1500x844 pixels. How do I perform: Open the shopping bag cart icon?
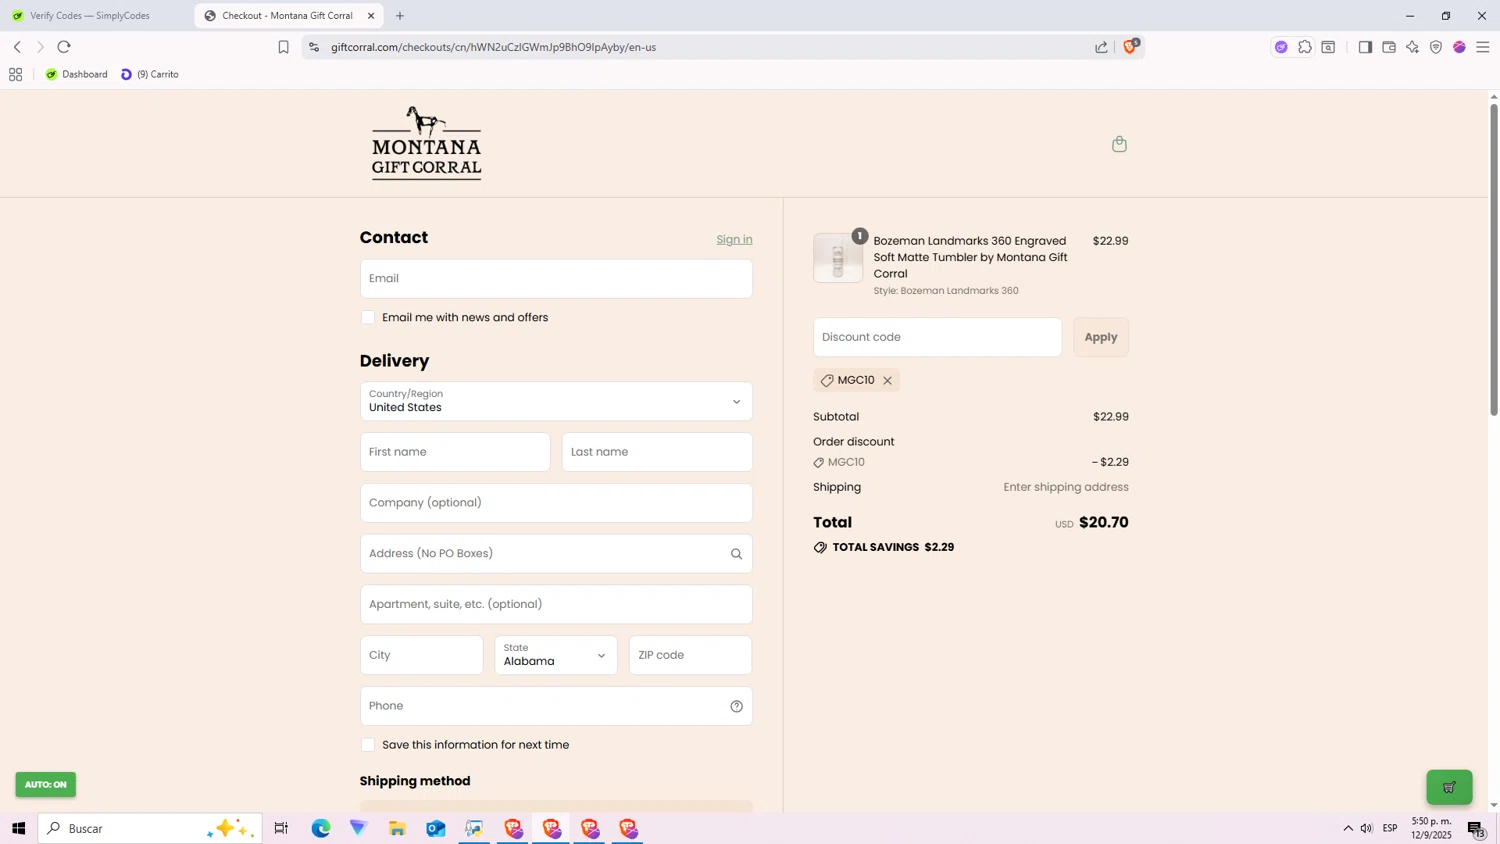[1119, 144]
